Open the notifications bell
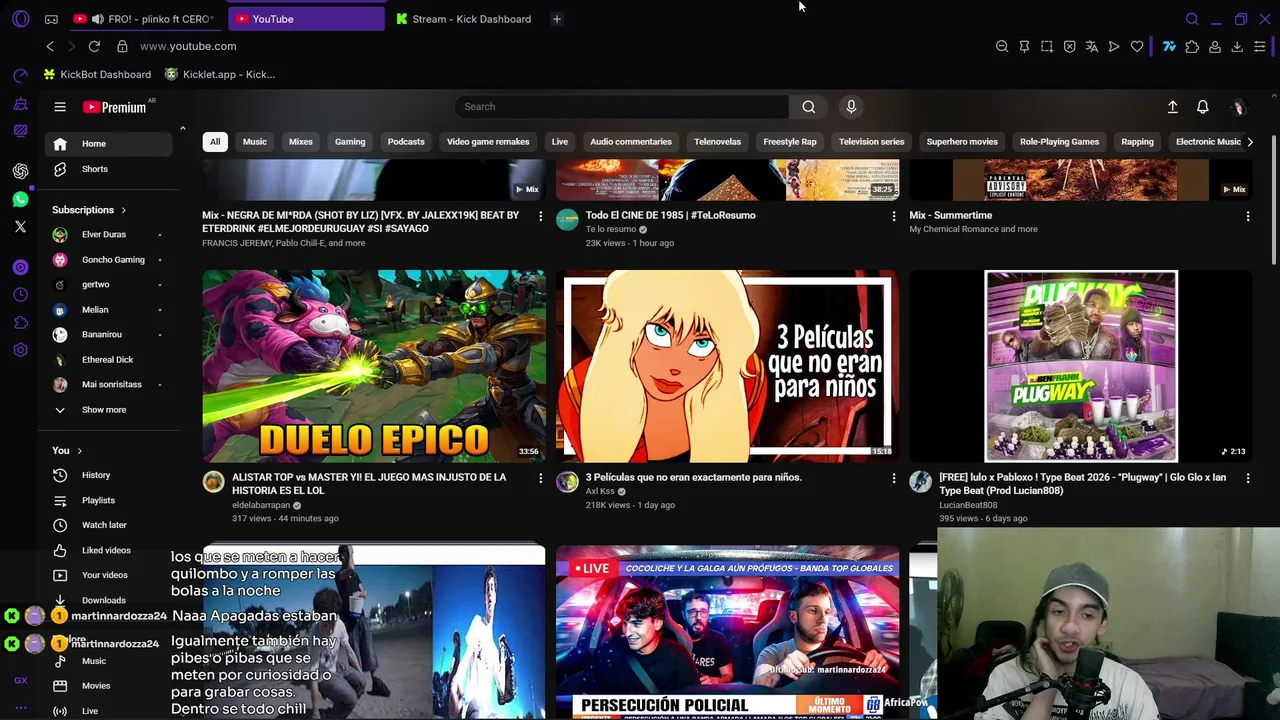 (x=1203, y=107)
